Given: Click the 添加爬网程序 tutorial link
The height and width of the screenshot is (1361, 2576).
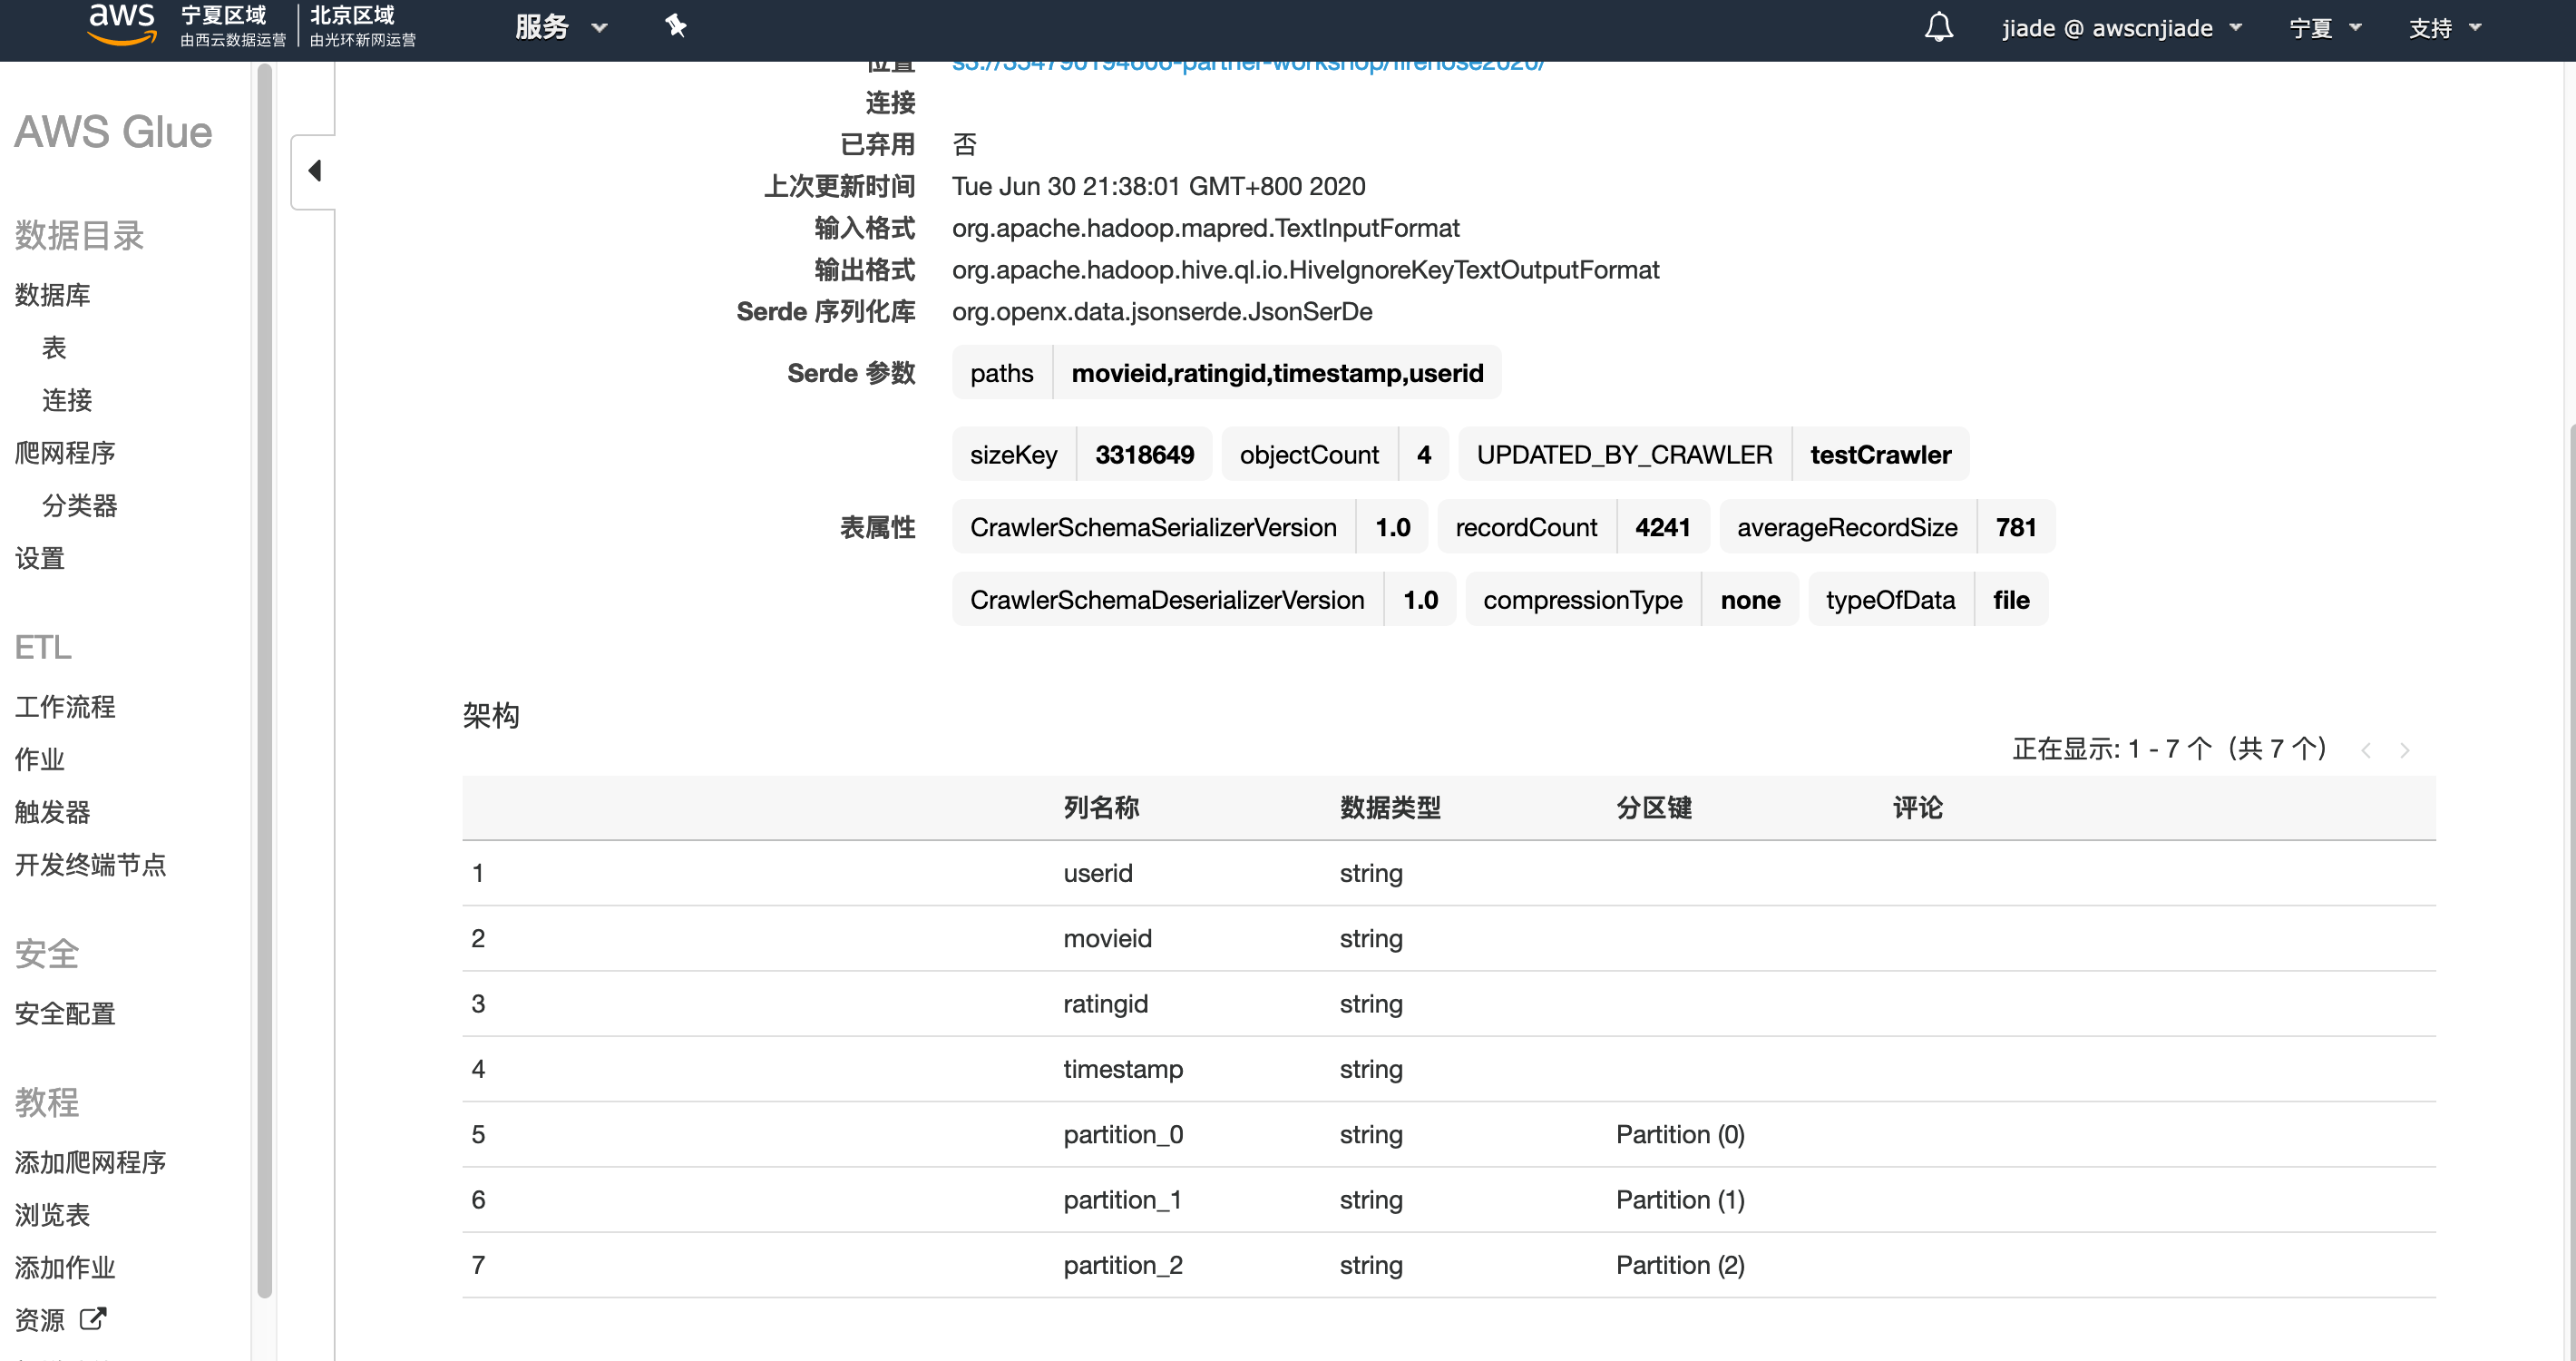Looking at the screenshot, I should click(x=90, y=1162).
